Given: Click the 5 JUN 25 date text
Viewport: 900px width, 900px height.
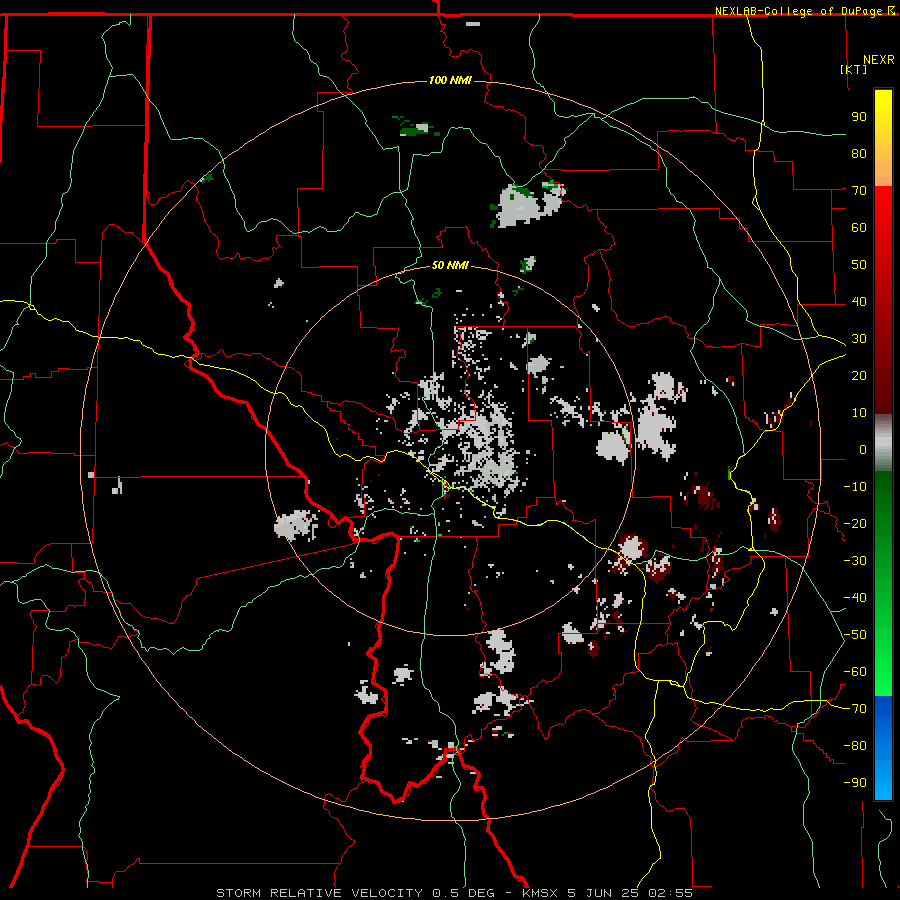Looking at the screenshot, I should pos(603,893).
